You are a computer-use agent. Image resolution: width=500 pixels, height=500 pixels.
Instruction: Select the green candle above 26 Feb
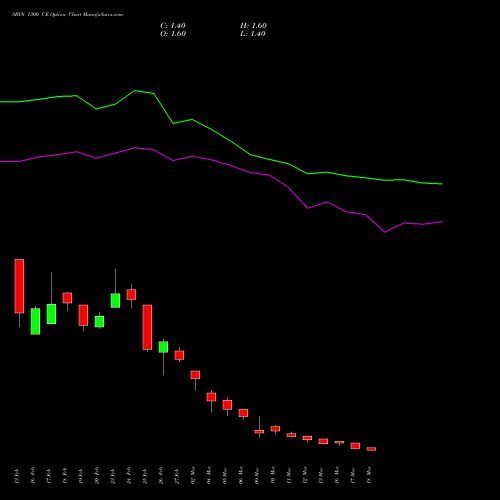click(163, 347)
